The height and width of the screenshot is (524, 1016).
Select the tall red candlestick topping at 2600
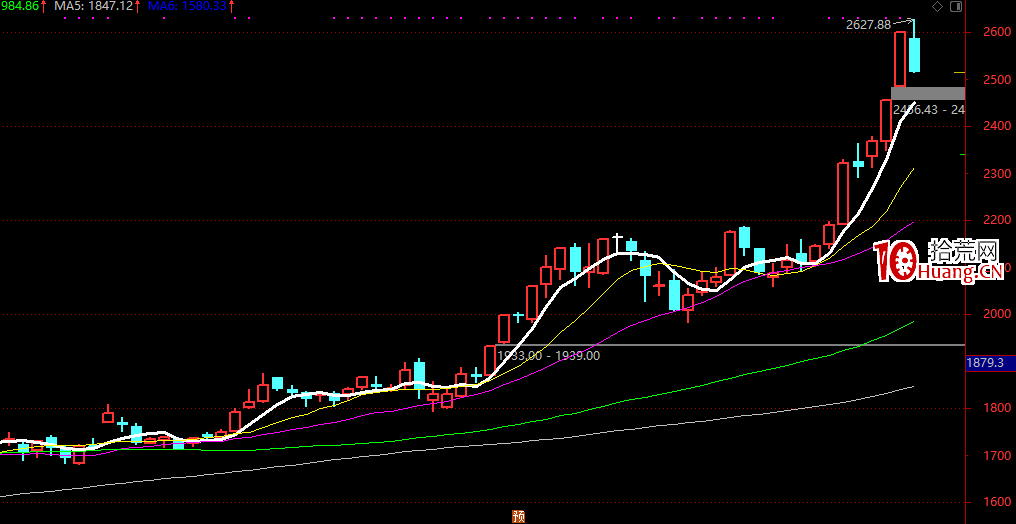[900, 59]
